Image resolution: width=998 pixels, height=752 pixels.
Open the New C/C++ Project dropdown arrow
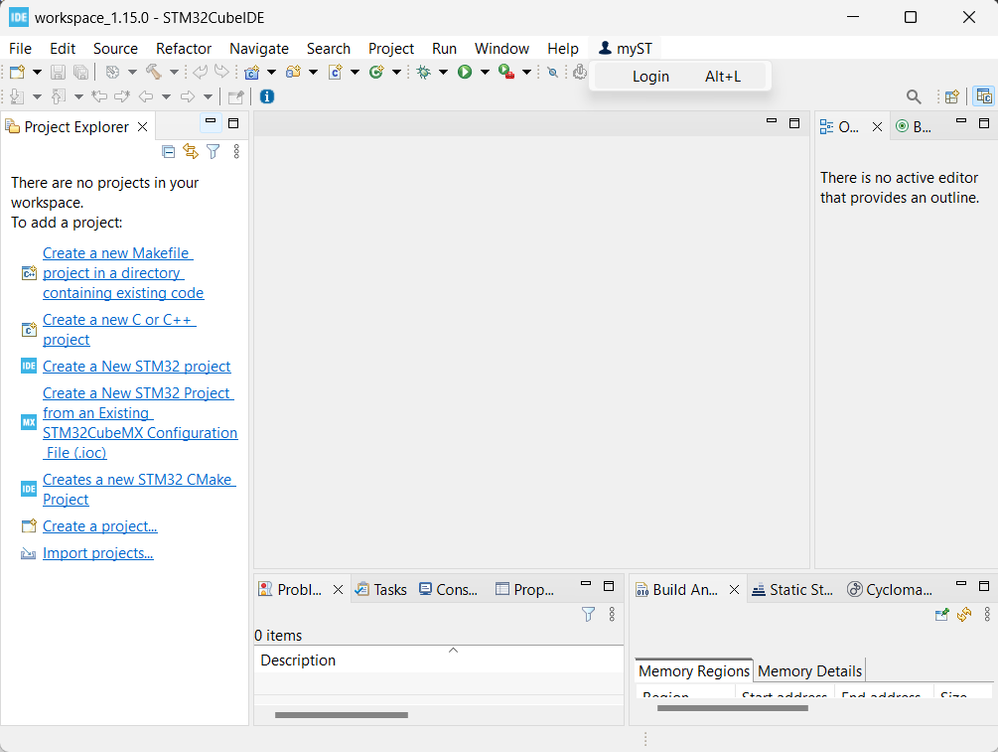click(271, 72)
